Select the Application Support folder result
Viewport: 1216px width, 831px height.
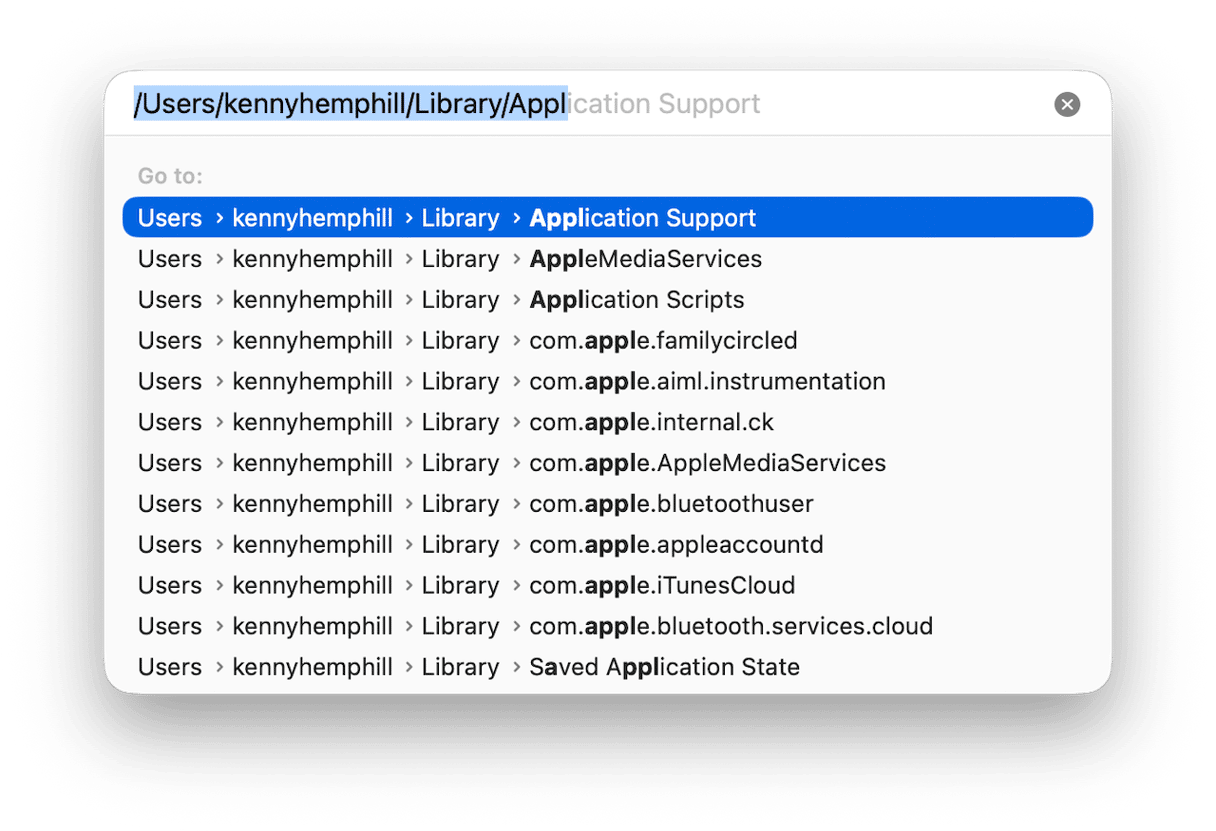click(642, 218)
